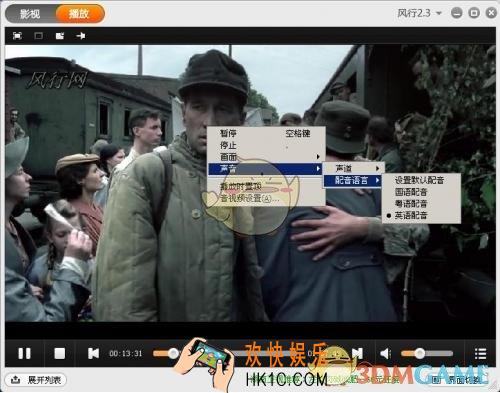Switch to fullscreen with the top-left toolbar icon
Image resolution: width=500 pixels, height=393 pixels.
(17, 36)
